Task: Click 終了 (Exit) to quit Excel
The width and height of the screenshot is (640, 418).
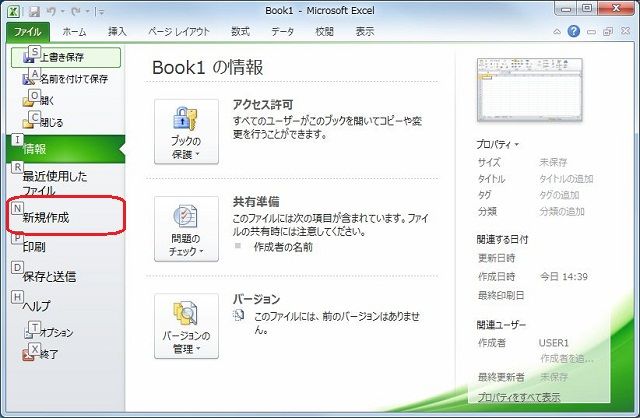Action: point(65,354)
